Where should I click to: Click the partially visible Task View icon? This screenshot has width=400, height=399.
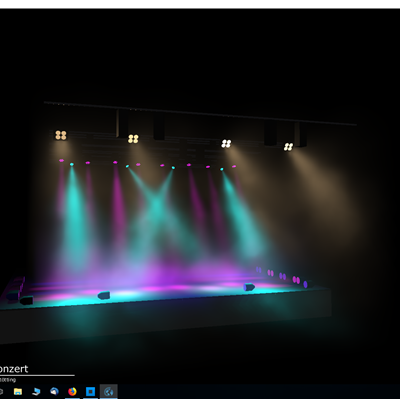pyautogui.click(x=1, y=391)
